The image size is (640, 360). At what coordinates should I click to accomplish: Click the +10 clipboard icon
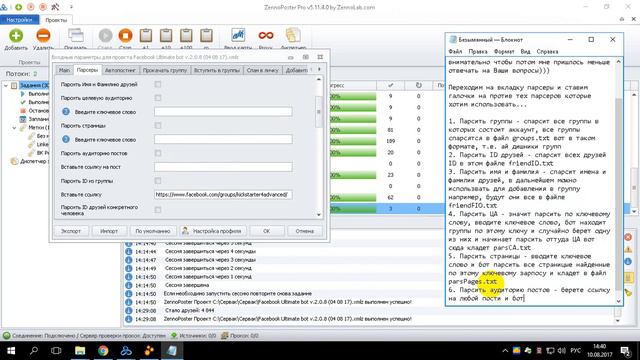tap(166, 36)
